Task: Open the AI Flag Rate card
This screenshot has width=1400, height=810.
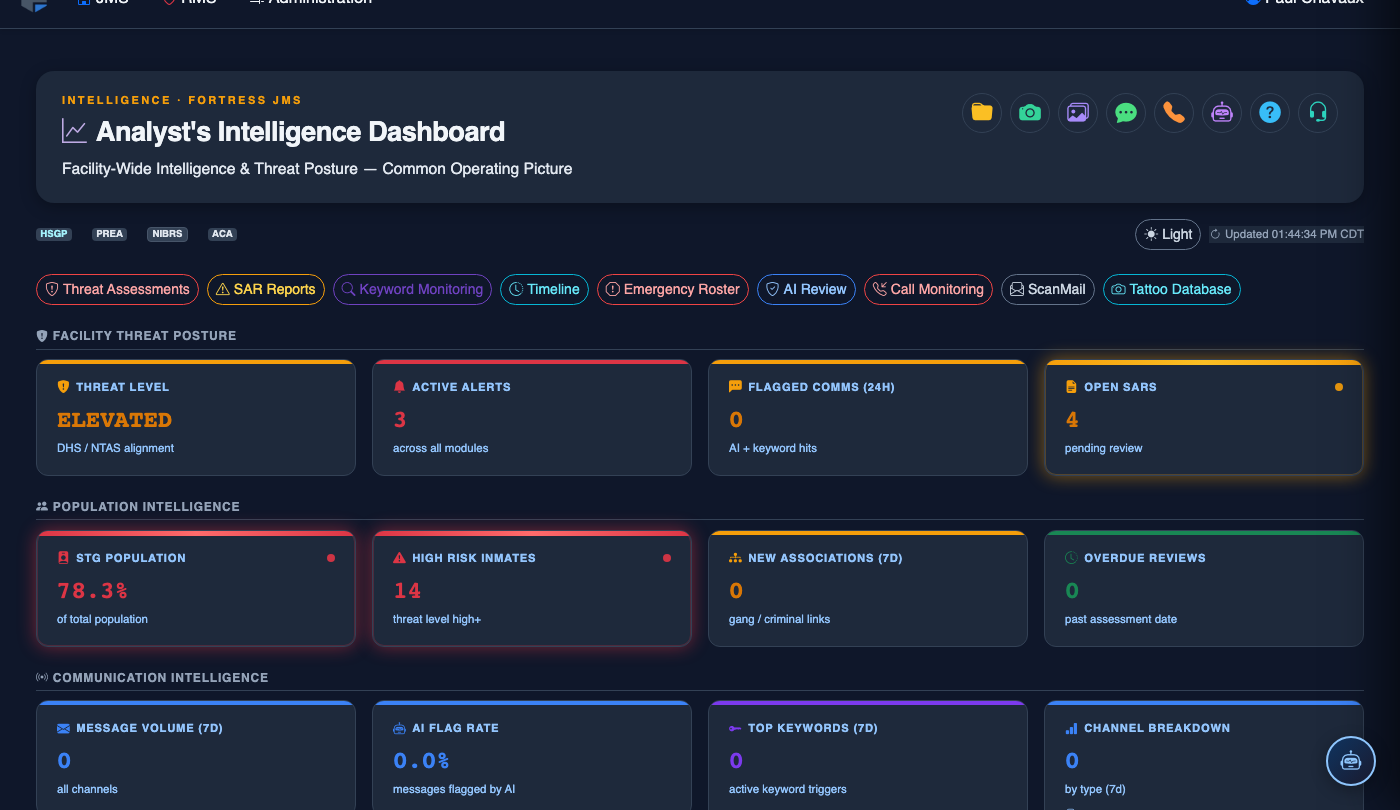Action: click(532, 756)
